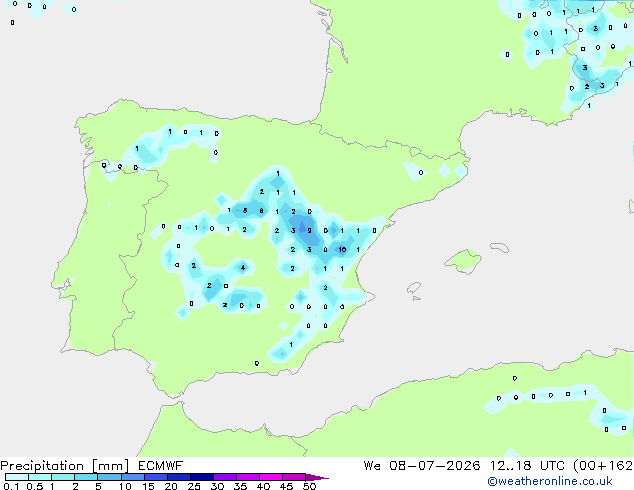
Task: Click the 0.1–0.5 mm legend color box
Action: pos(17,477)
